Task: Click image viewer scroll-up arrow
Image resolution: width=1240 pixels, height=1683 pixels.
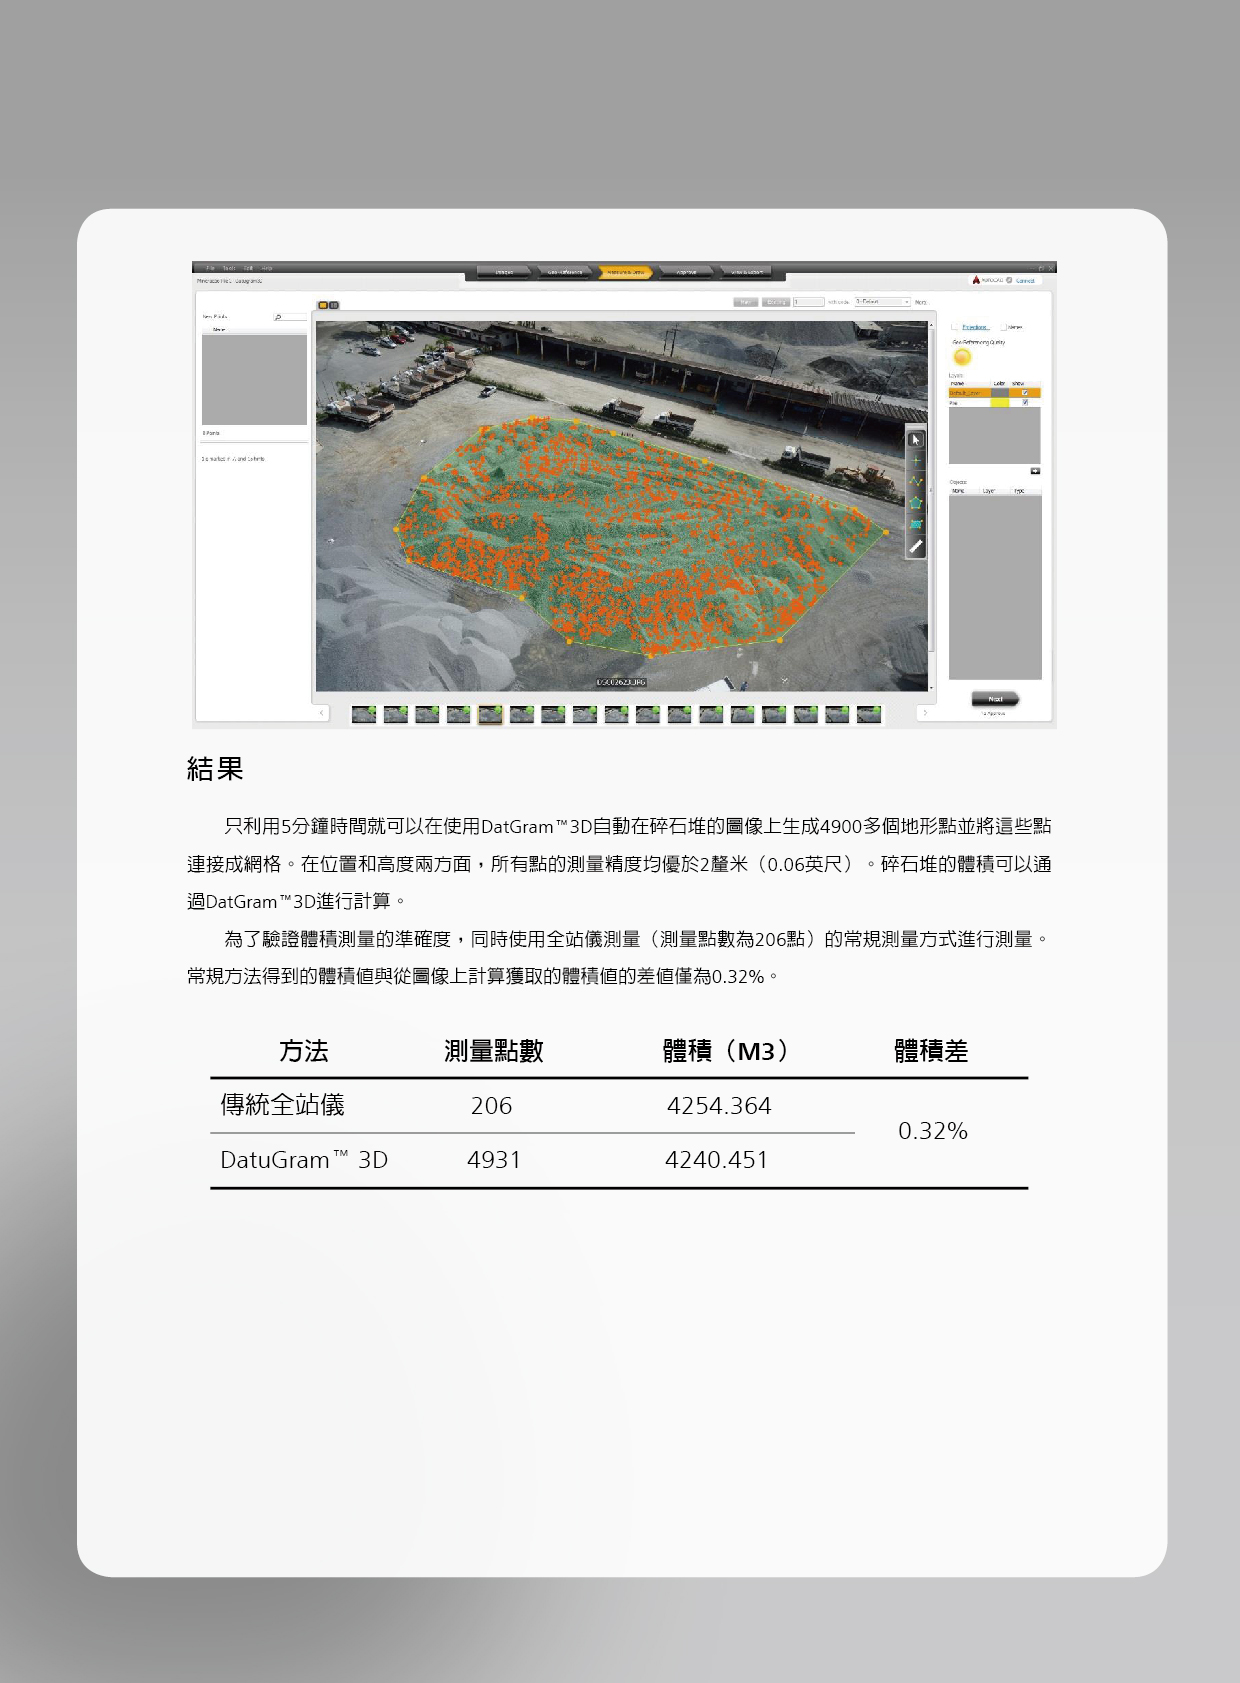Action: point(932,326)
